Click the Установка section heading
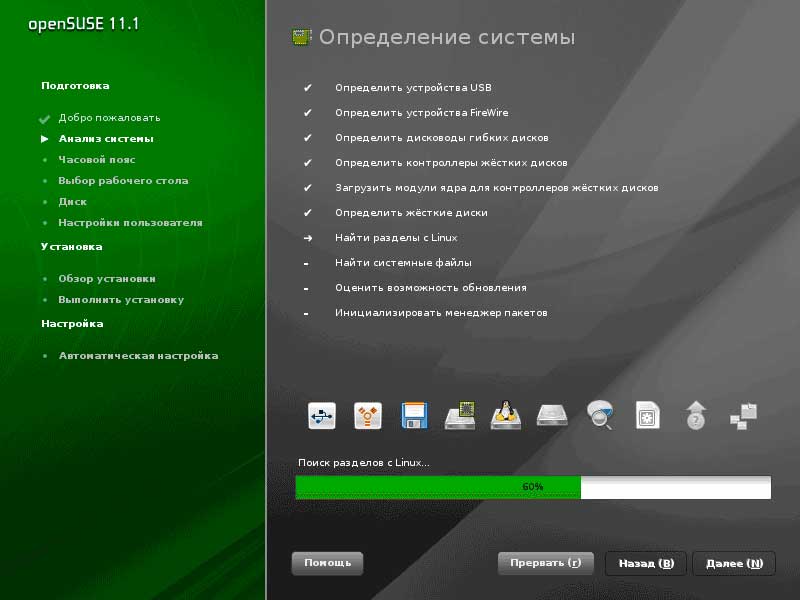The height and width of the screenshot is (600, 800). [x=71, y=246]
